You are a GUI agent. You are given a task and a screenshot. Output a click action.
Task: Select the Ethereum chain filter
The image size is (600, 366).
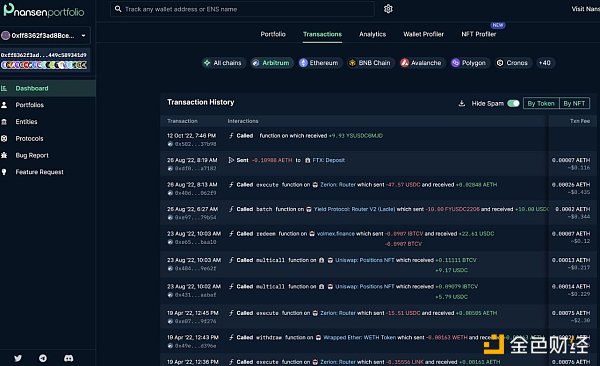point(319,63)
